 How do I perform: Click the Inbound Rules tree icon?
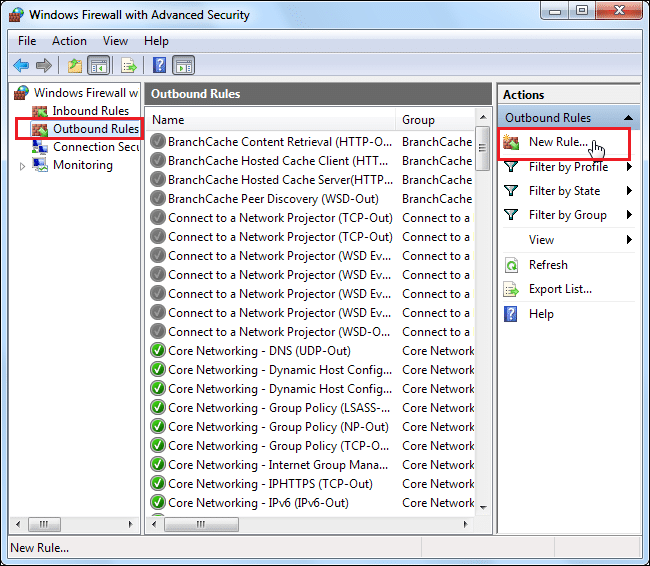point(40,111)
